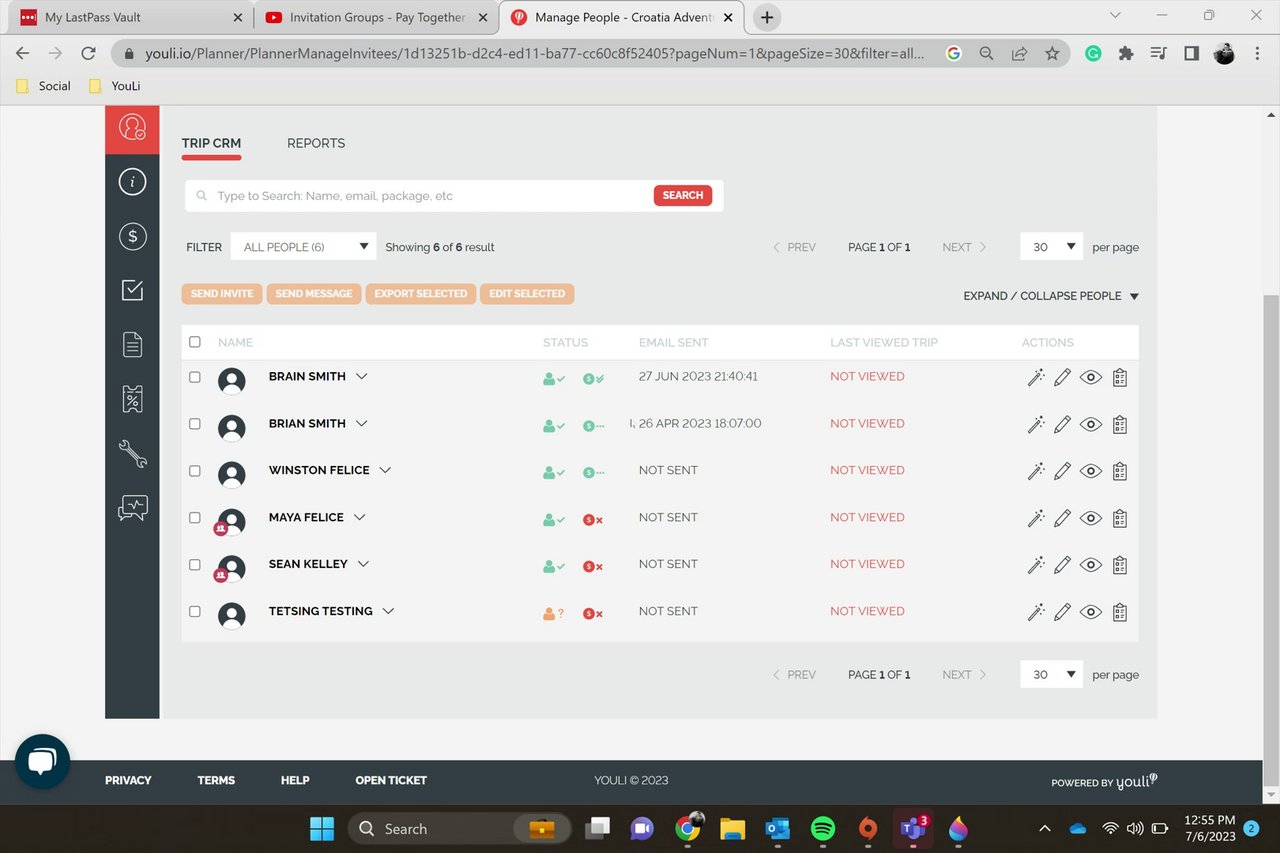
Task: Open the people icon in red sidebar
Action: 132,128
